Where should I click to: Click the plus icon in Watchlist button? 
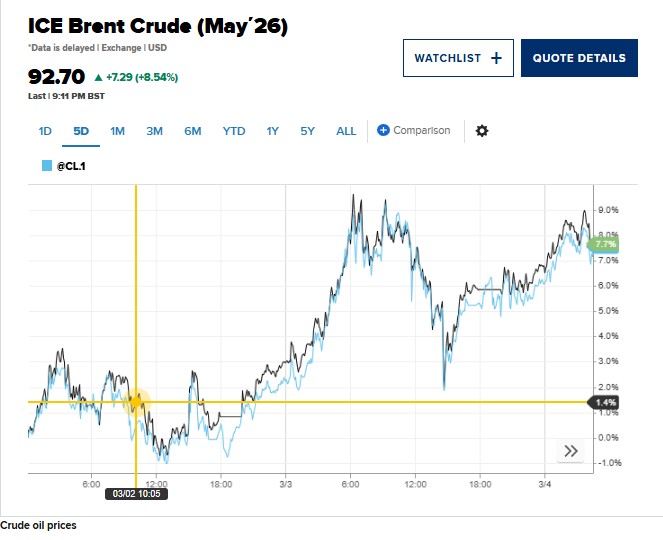496,58
